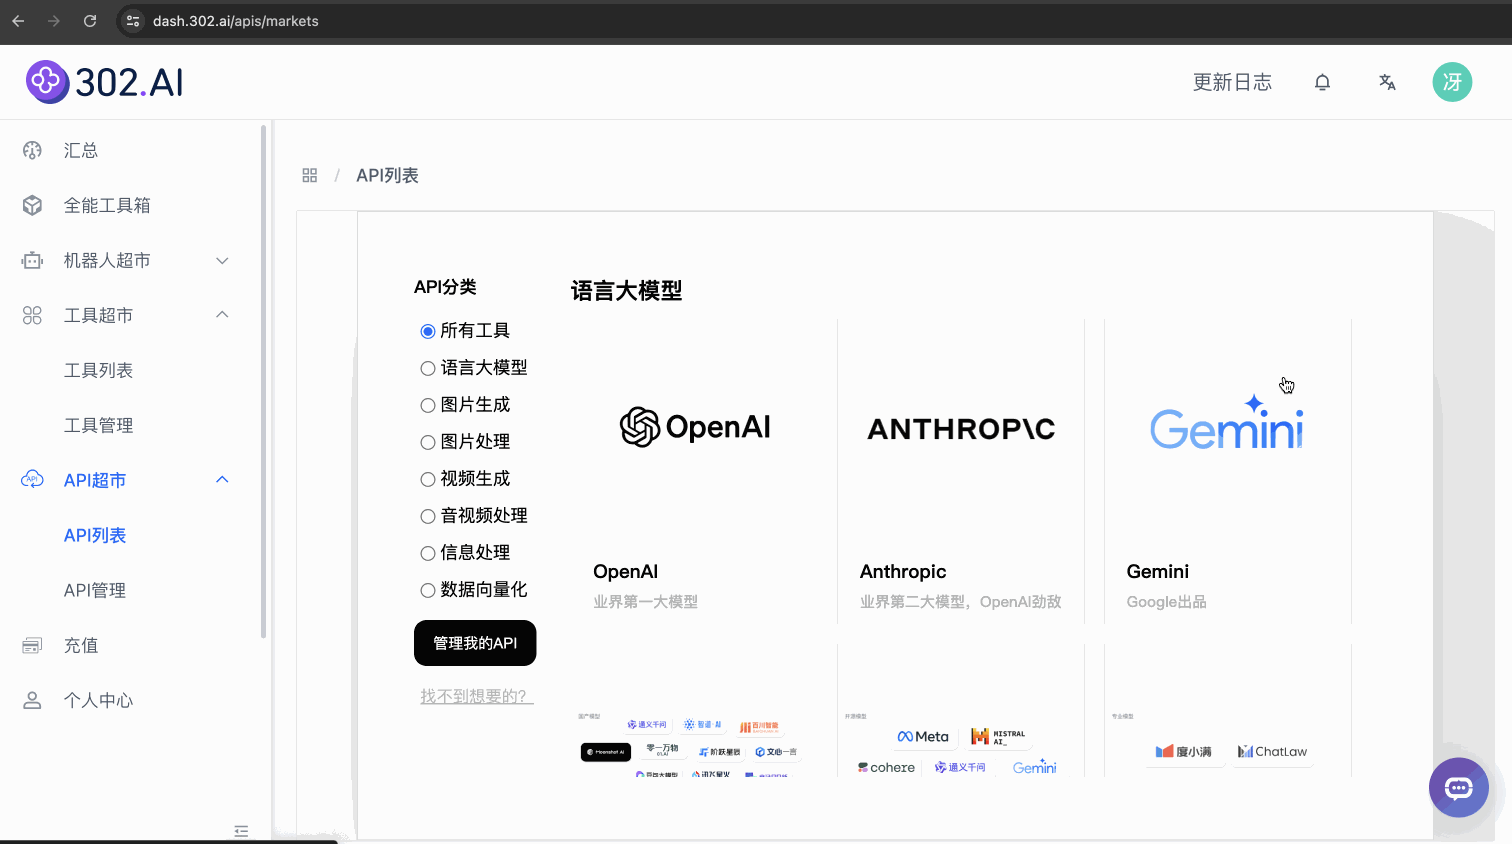Image resolution: width=1512 pixels, height=844 pixels.
Task: Reload the page in the browser
Action: pos(90,21)
